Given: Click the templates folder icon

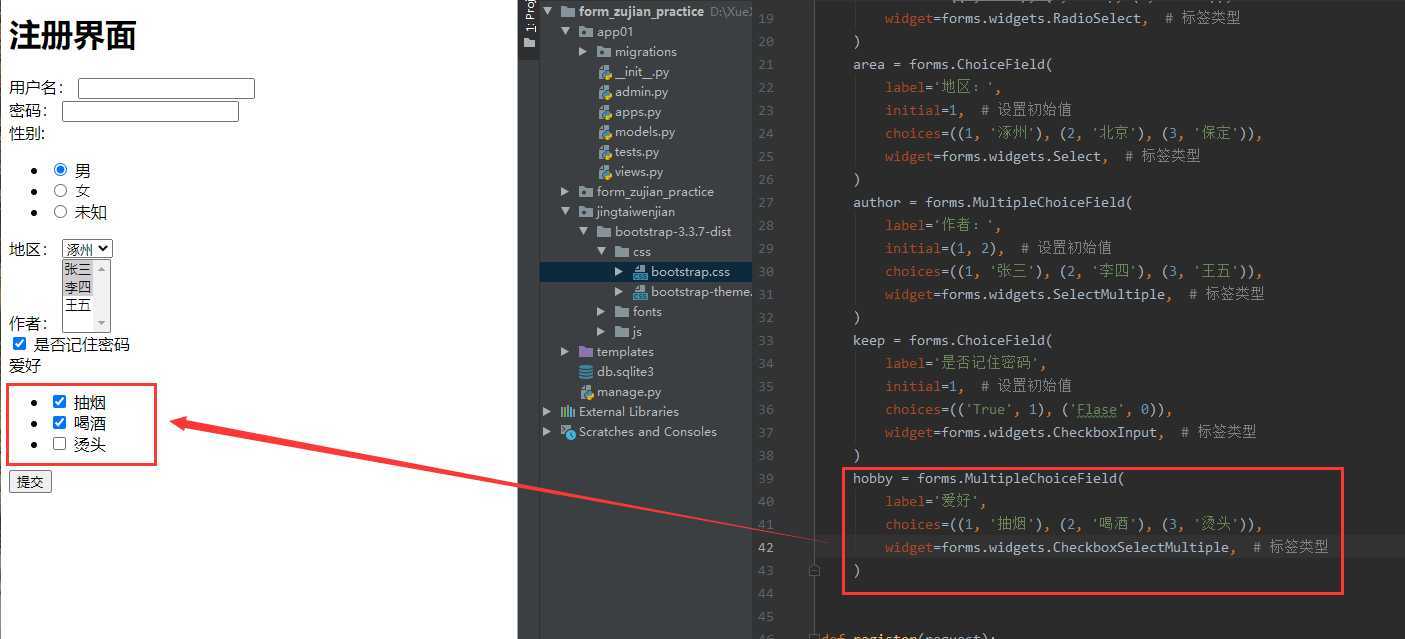Looking at the screenshot, I should [x=586, y=352].
